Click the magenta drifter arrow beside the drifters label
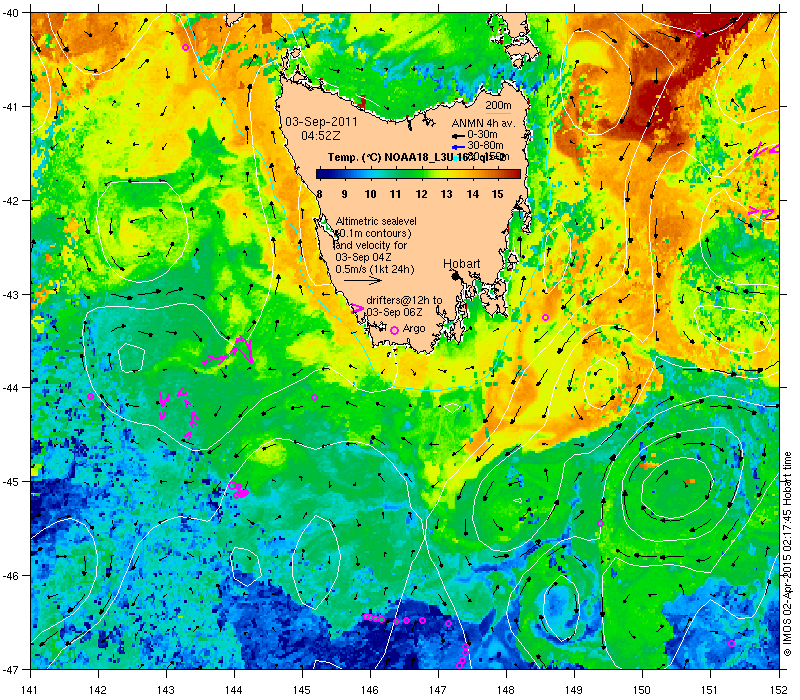 (358, 308)
